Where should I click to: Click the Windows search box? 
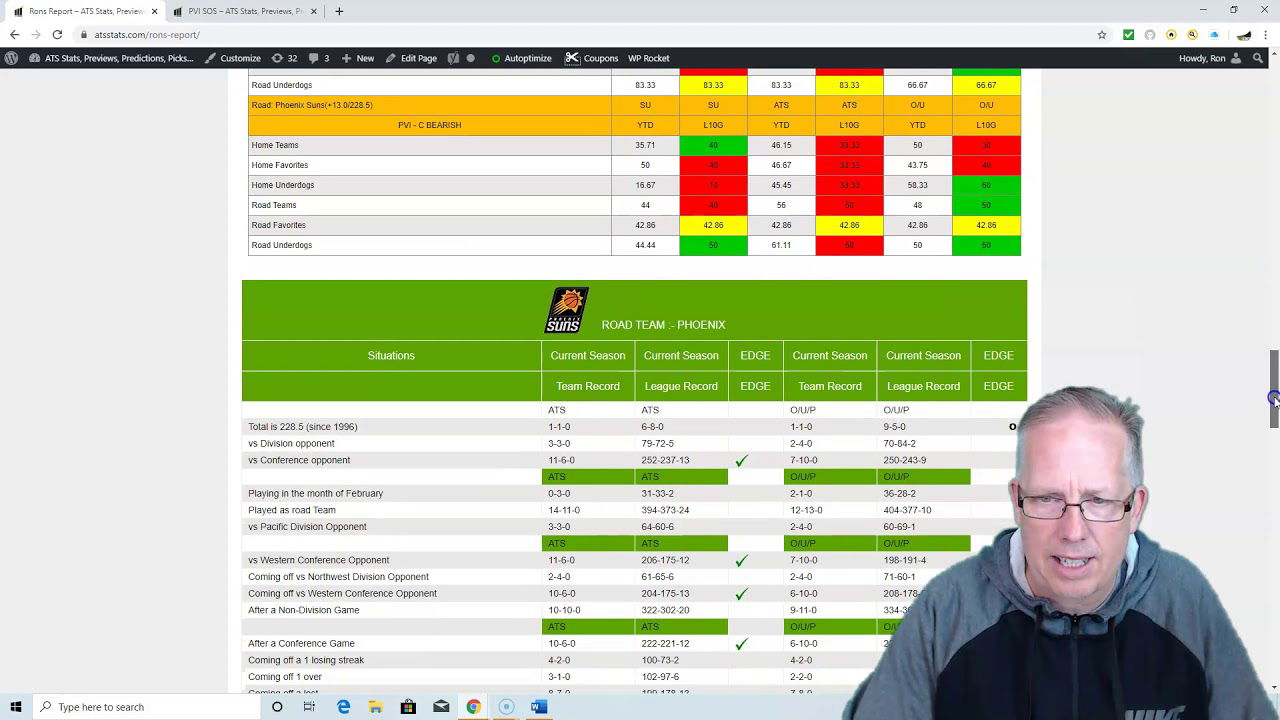150,707
